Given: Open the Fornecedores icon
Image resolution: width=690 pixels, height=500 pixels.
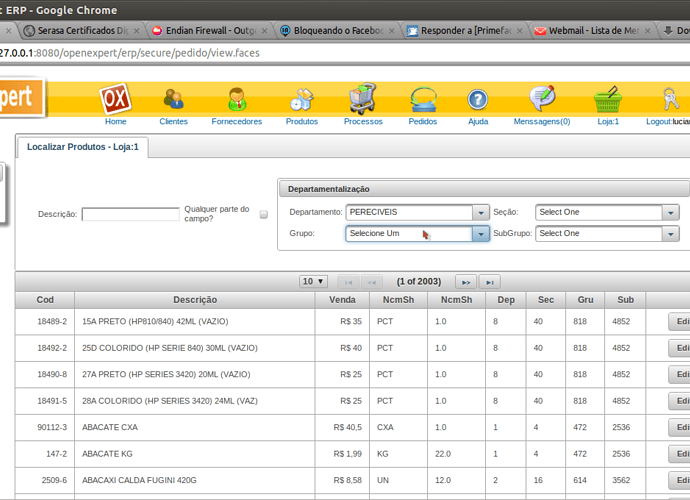Looking at the screenshot, I should [x=237, y=99].
